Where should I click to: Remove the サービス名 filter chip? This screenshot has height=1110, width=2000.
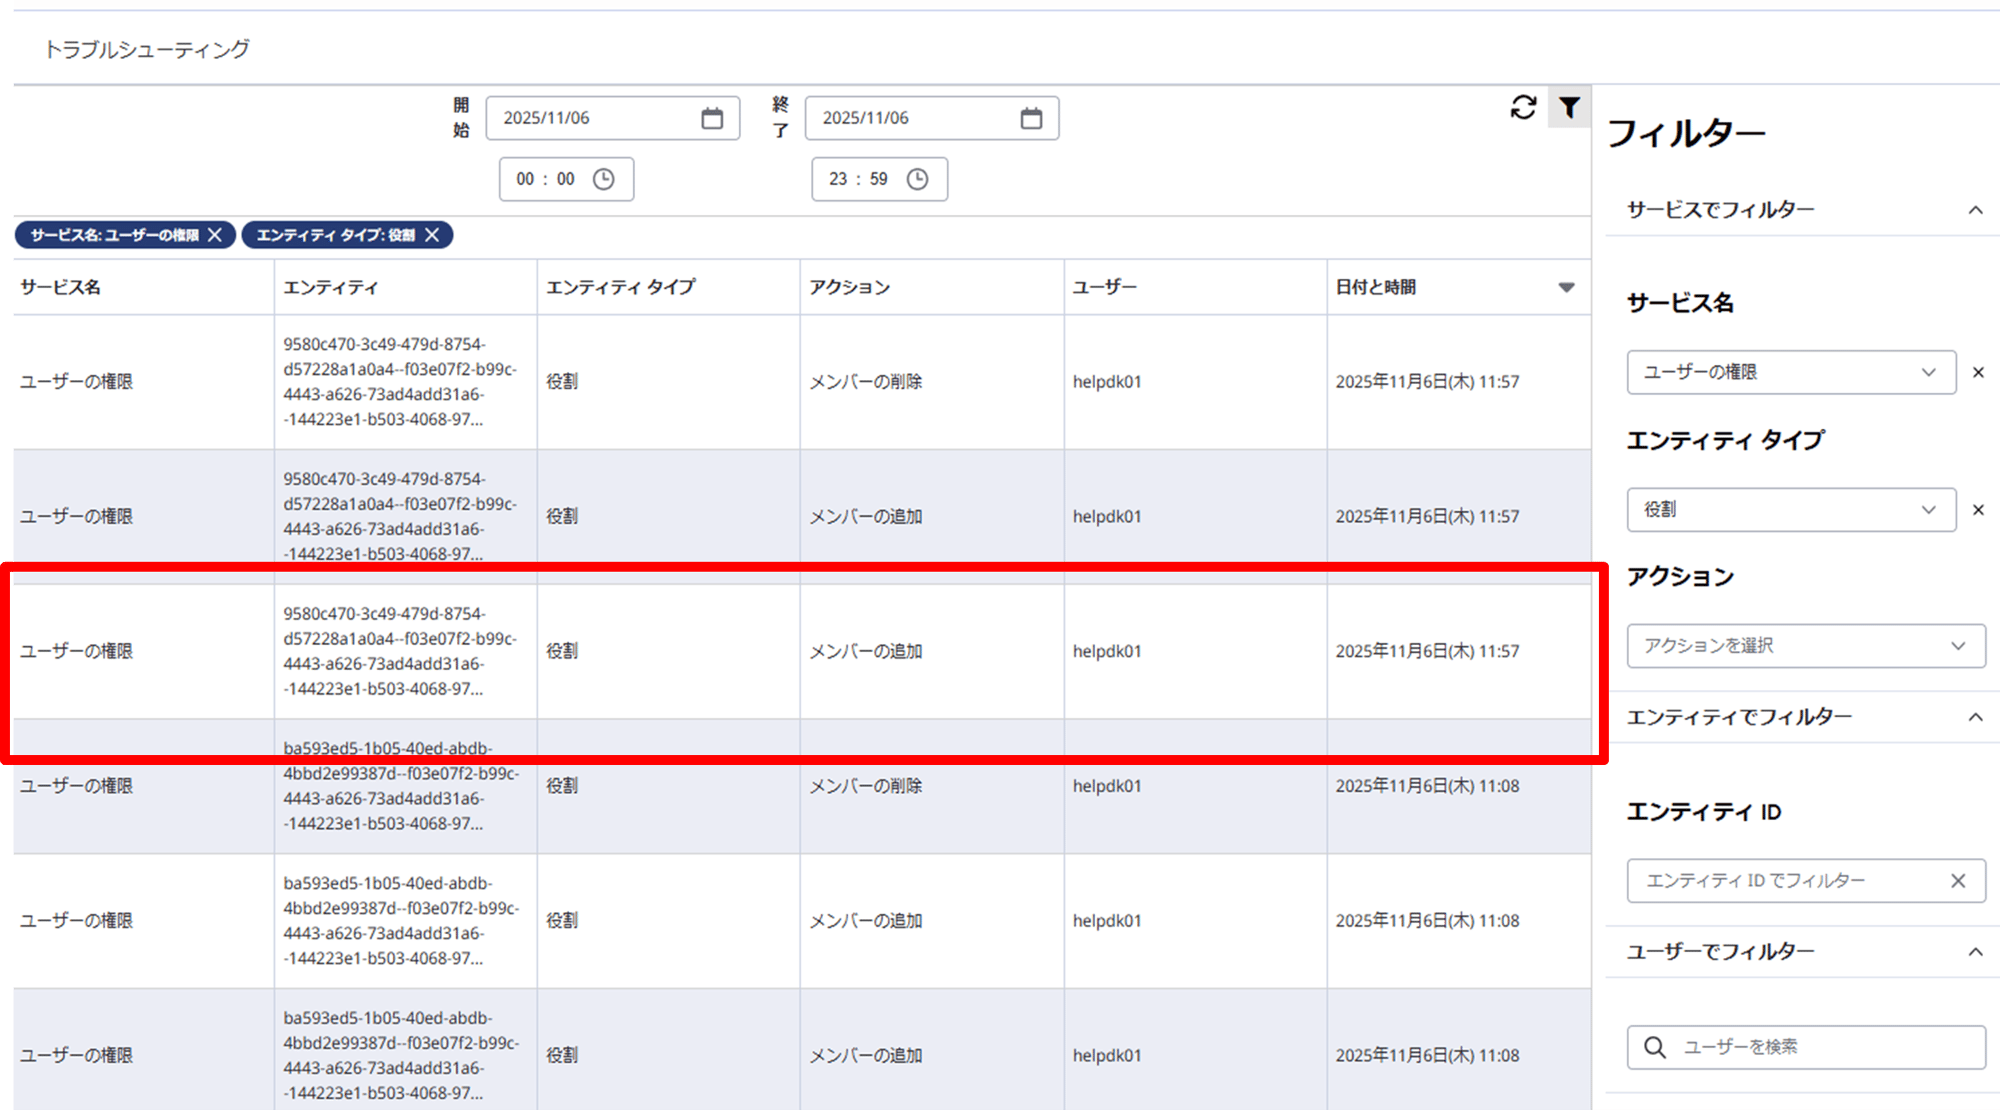[215, 235]
